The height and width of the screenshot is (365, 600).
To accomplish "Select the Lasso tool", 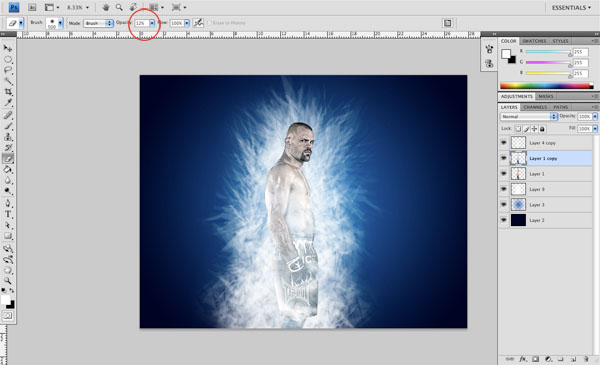I will [8, 70].
